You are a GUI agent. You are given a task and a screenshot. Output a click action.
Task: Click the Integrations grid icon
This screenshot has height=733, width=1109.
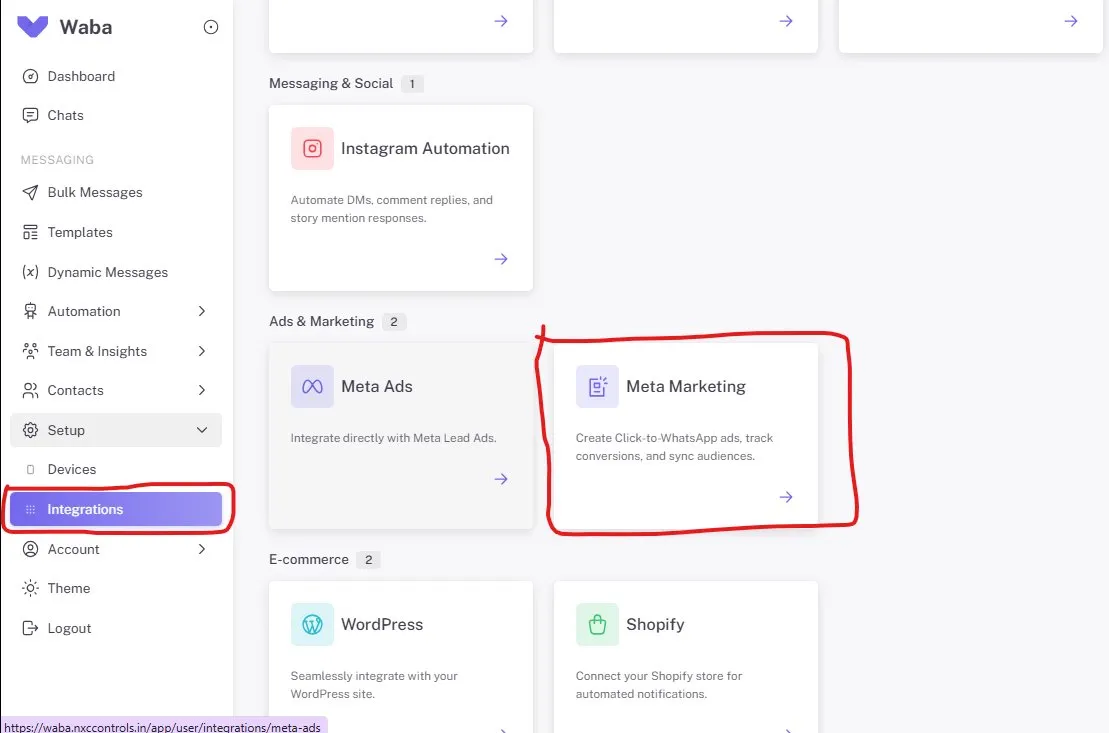[x=30, y=509]
